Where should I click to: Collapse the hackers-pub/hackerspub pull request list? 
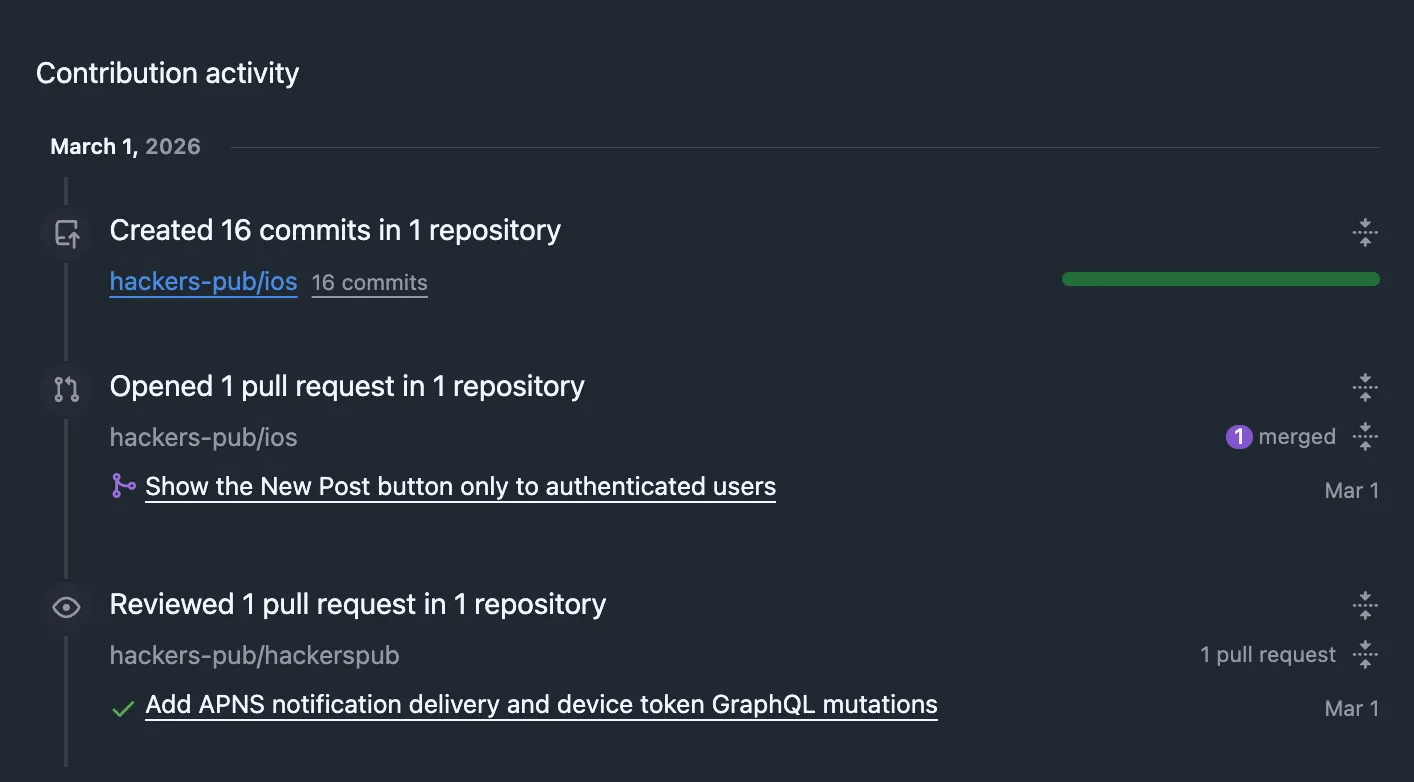pos(1364,655)
